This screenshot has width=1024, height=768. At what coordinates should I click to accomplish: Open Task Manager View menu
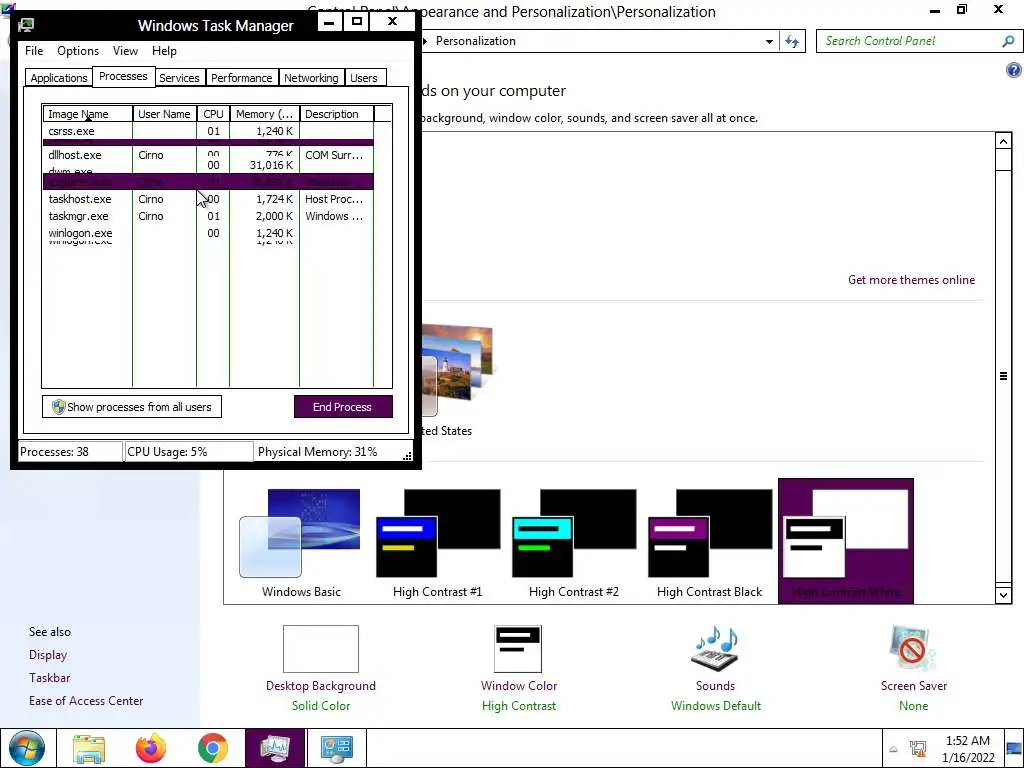pos(125,51)
